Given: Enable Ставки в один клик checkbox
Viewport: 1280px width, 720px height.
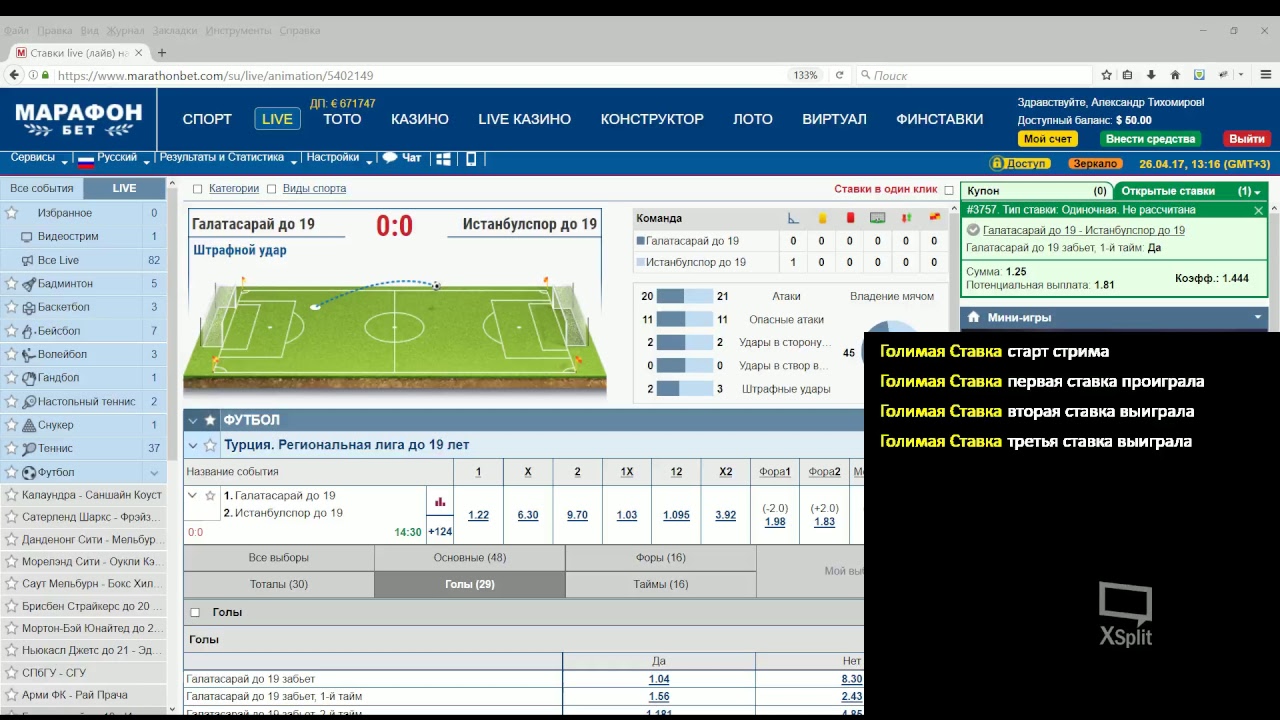Looking at the screenshot, I should point(949,190).
